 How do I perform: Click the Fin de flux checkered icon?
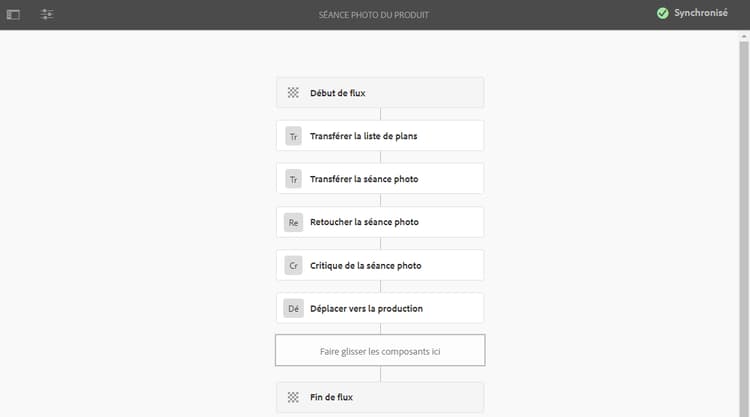coord(293,397)
